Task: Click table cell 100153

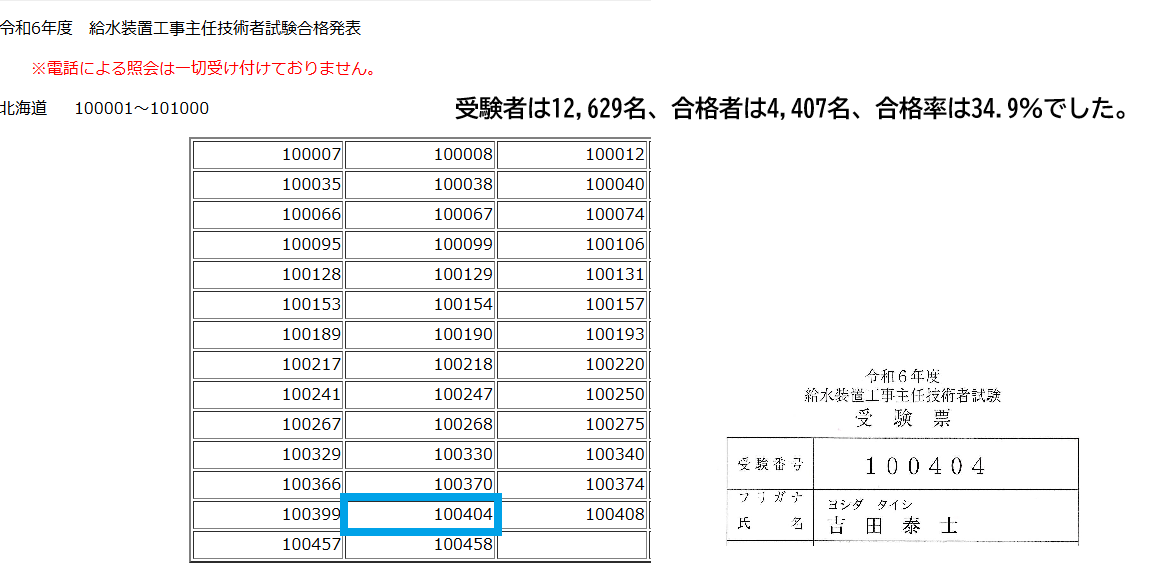Action: (269, 304)
